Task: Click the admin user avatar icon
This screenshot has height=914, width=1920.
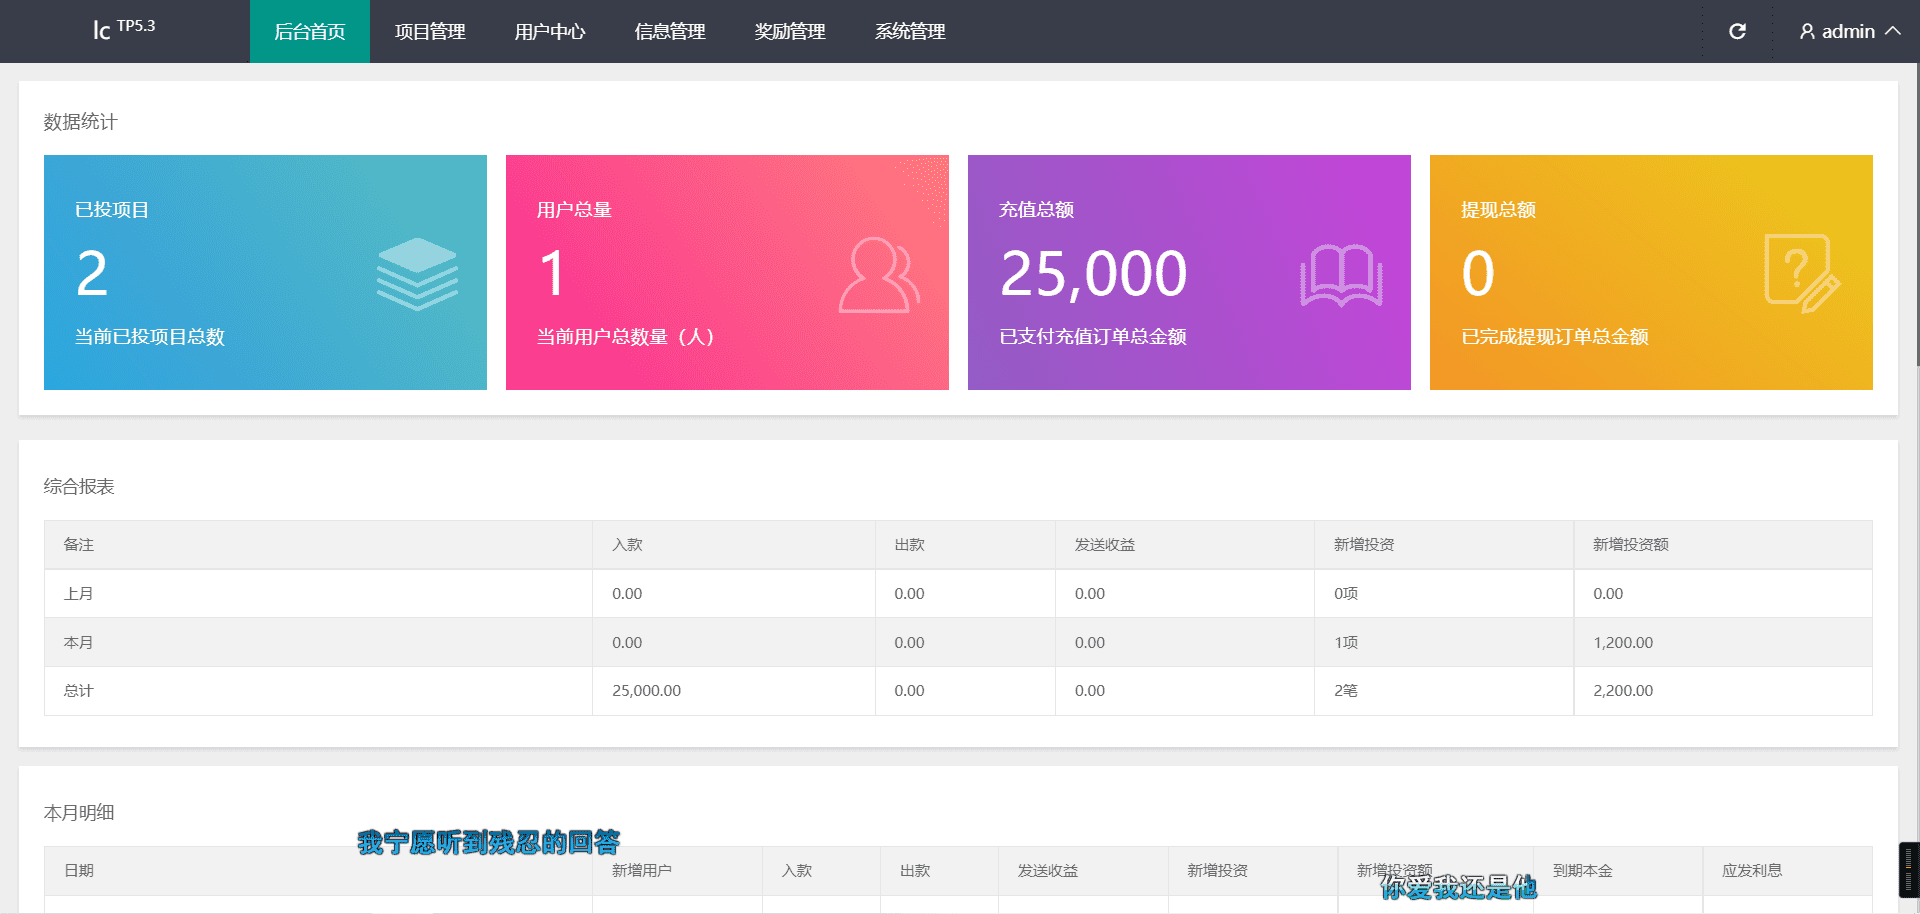Action: click(1807, 32)
